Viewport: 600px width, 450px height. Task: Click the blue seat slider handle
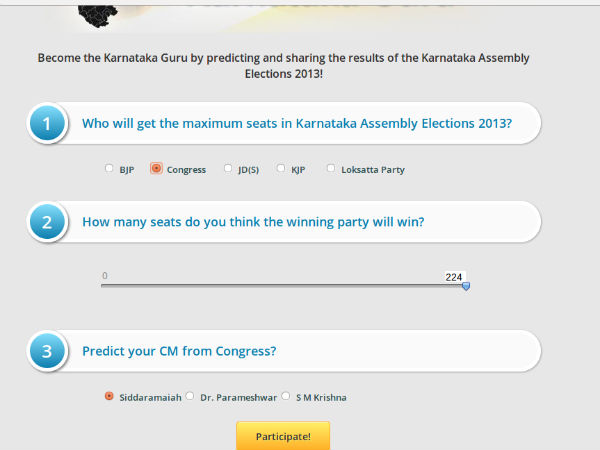465,287
